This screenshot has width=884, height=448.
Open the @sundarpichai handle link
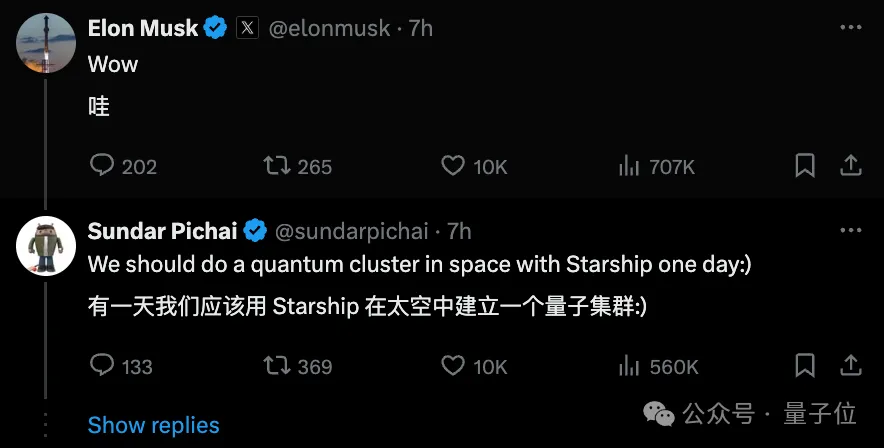tap(351, 231)
